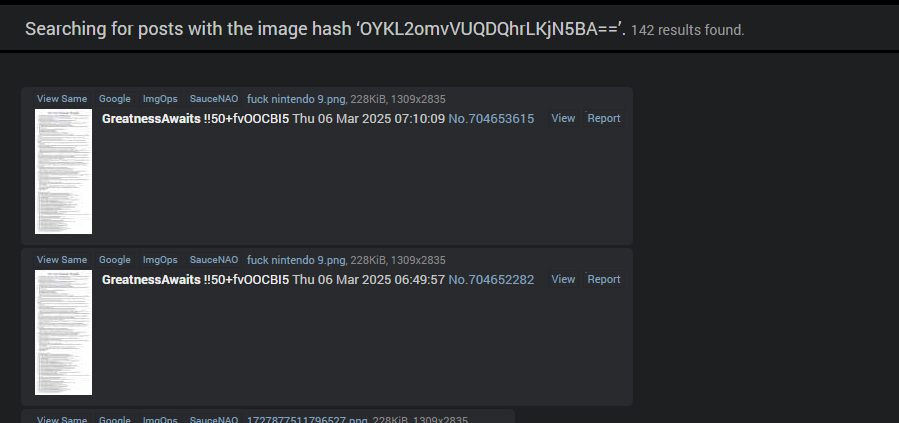Open ImgOps for the first post
899x423 pixels.
(x=160, y=99)
